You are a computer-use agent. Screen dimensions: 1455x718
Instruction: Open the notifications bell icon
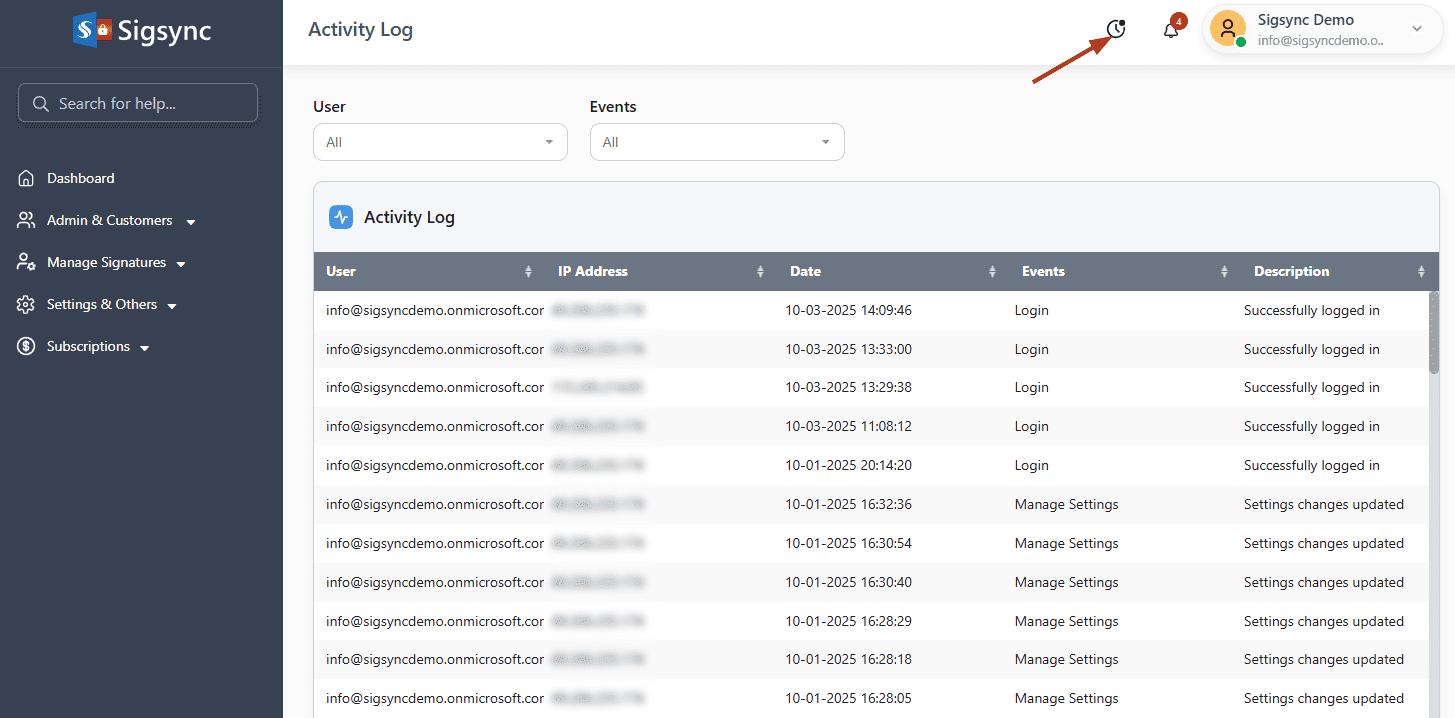coord(1171,30)
